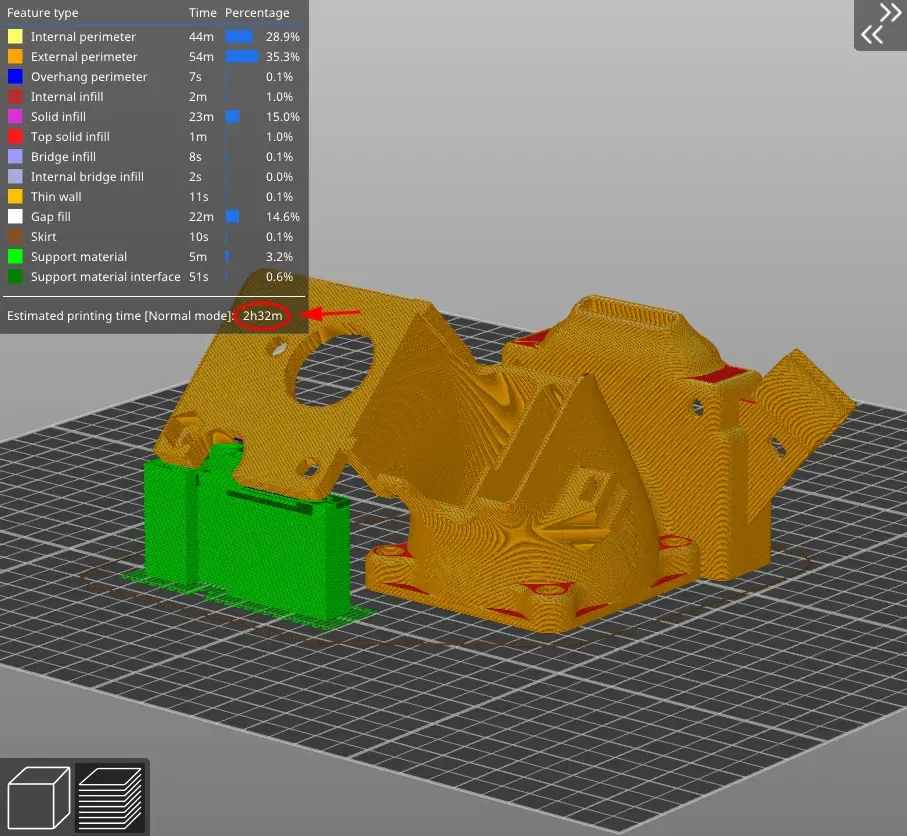This screenshot has height=836, width=907.
Task: Select the Thin wall label
Action: point(56,196)
